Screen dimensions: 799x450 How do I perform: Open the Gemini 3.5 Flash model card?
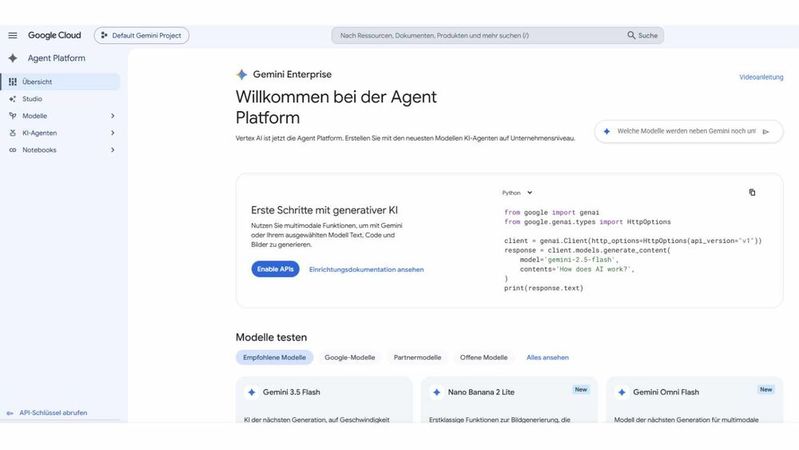click(324, 400)
